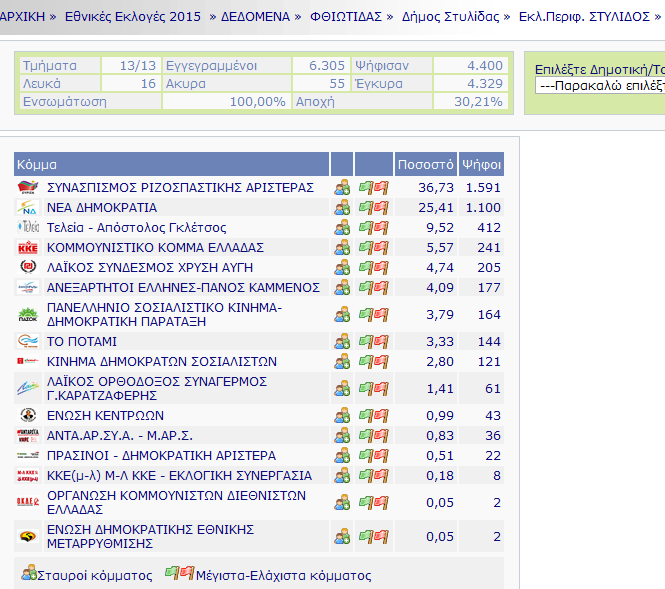Open candidate crosses for ΠΡΑΣΙΝΟΙ - ΔΗΜΟΚΡΑΤΙΚΗ ΑΡΙΣΤΕΡΑ

click(342, 455)
